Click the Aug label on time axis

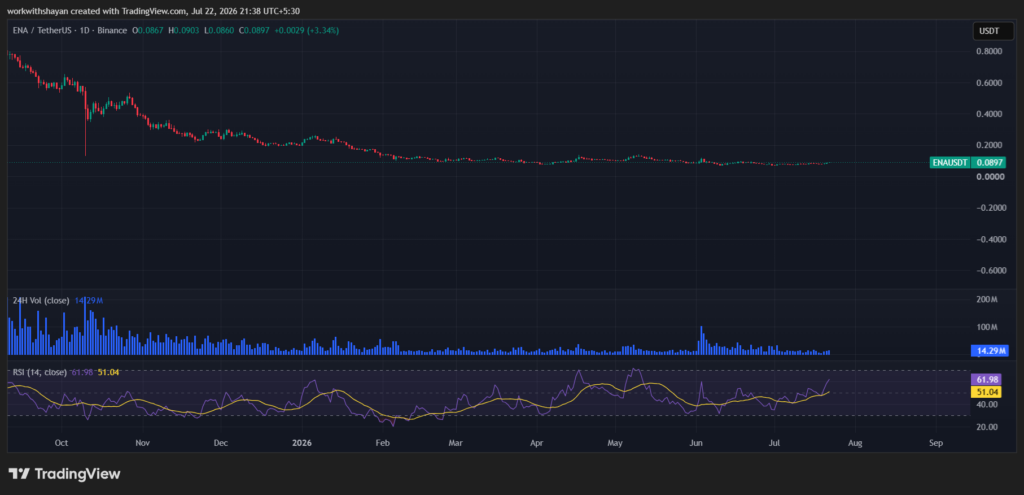point(855,443)
